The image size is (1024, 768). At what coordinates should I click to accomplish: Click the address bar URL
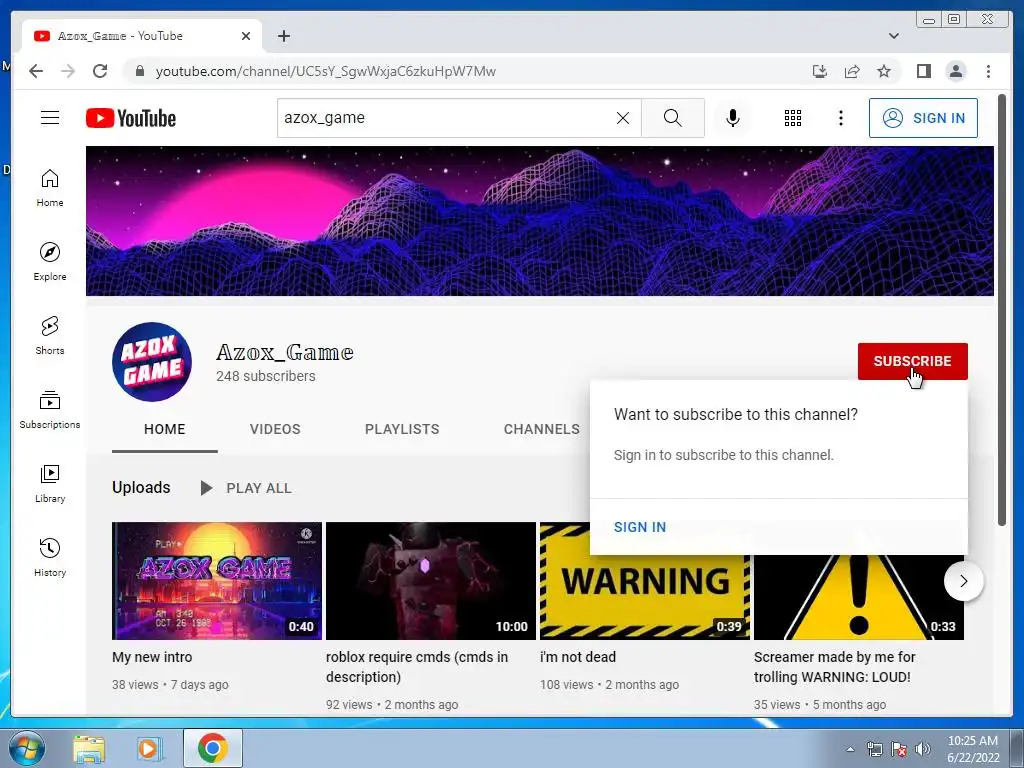pyautogui.click(x=325, y=71)
